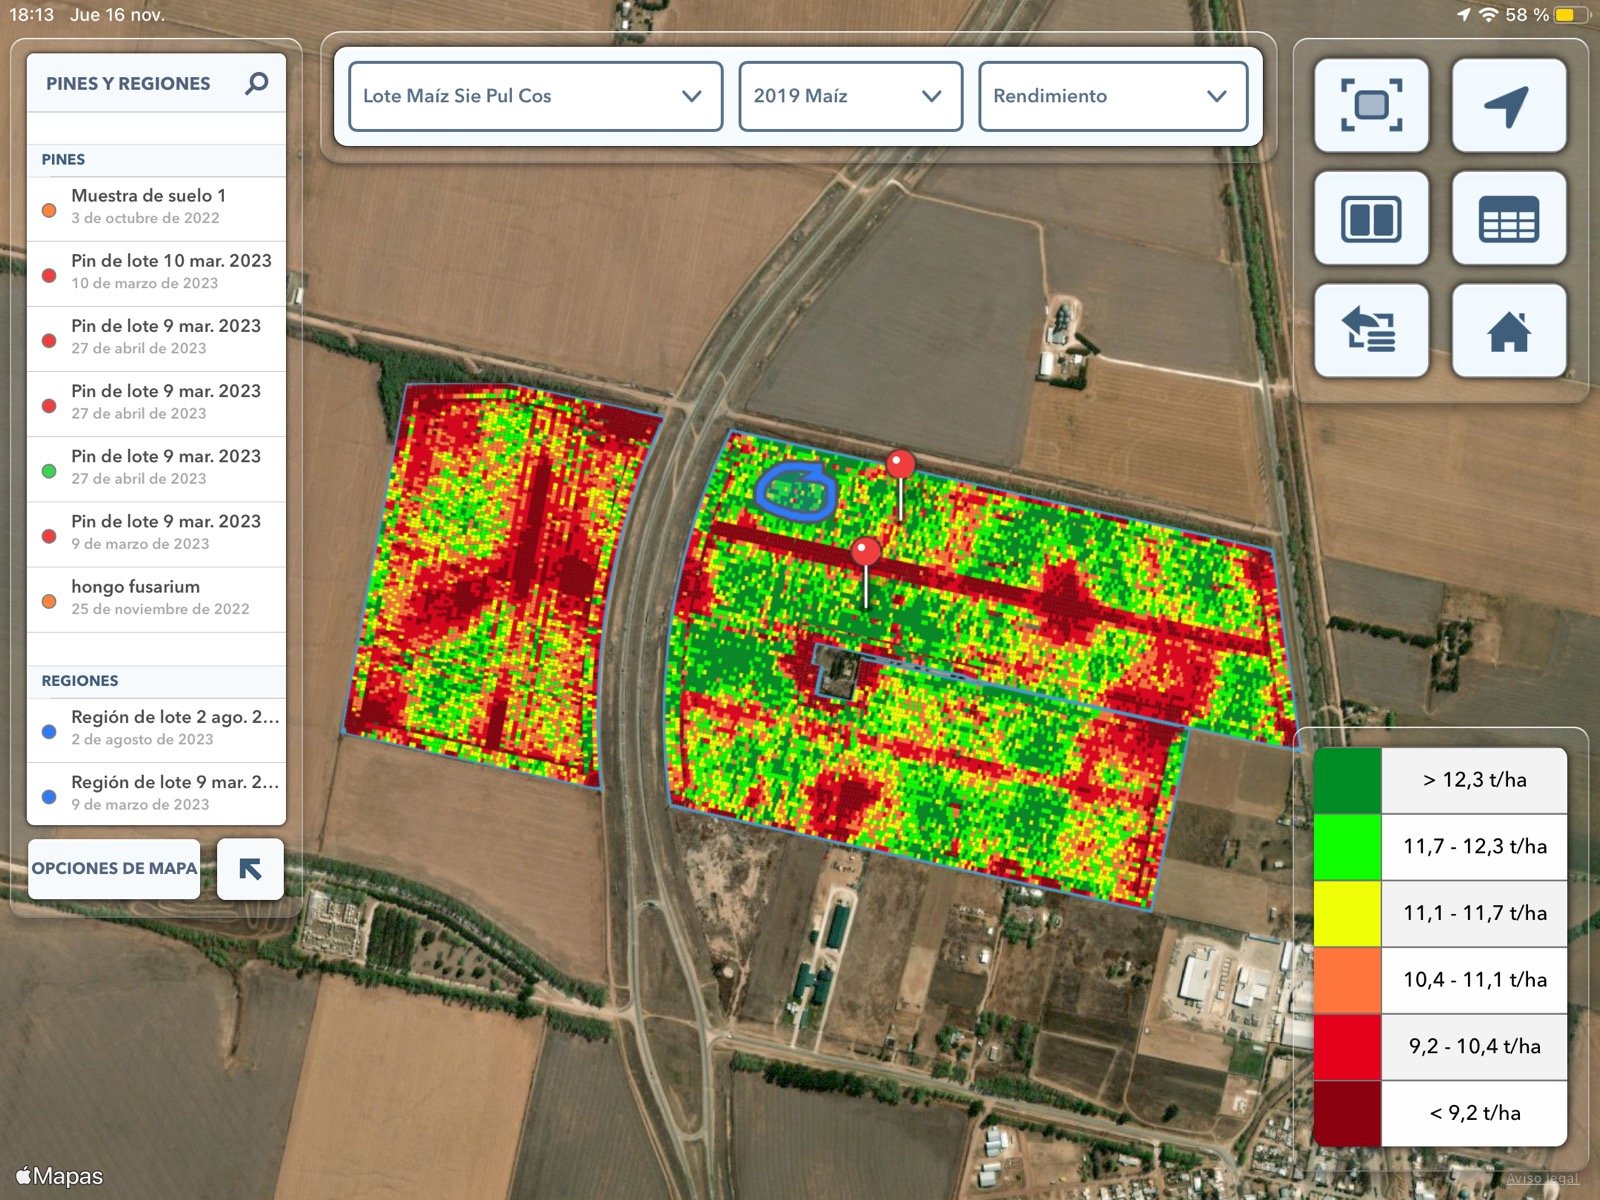
Task: Open Opciones de mapa
Action: [x=113, y=868]
